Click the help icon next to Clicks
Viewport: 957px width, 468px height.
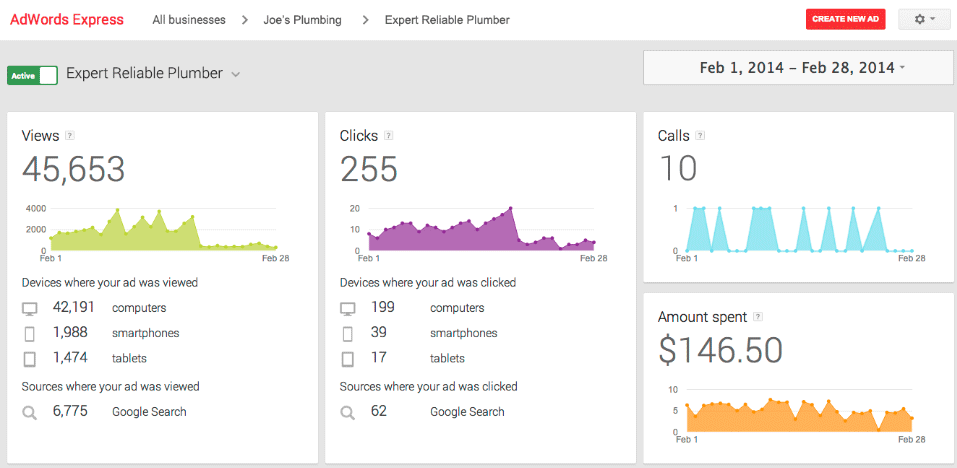click(x=388, y=136)
